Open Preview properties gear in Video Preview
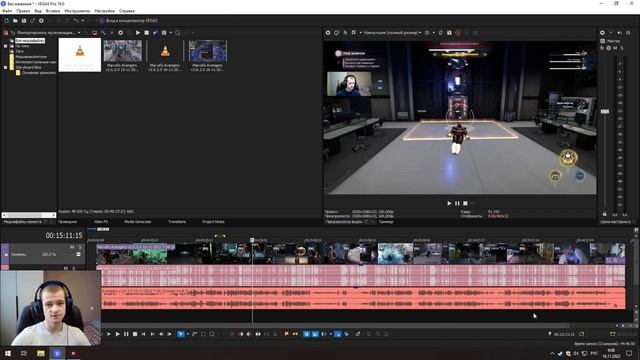Viewport: 640px width, 360px height. (x=328, y=33)
